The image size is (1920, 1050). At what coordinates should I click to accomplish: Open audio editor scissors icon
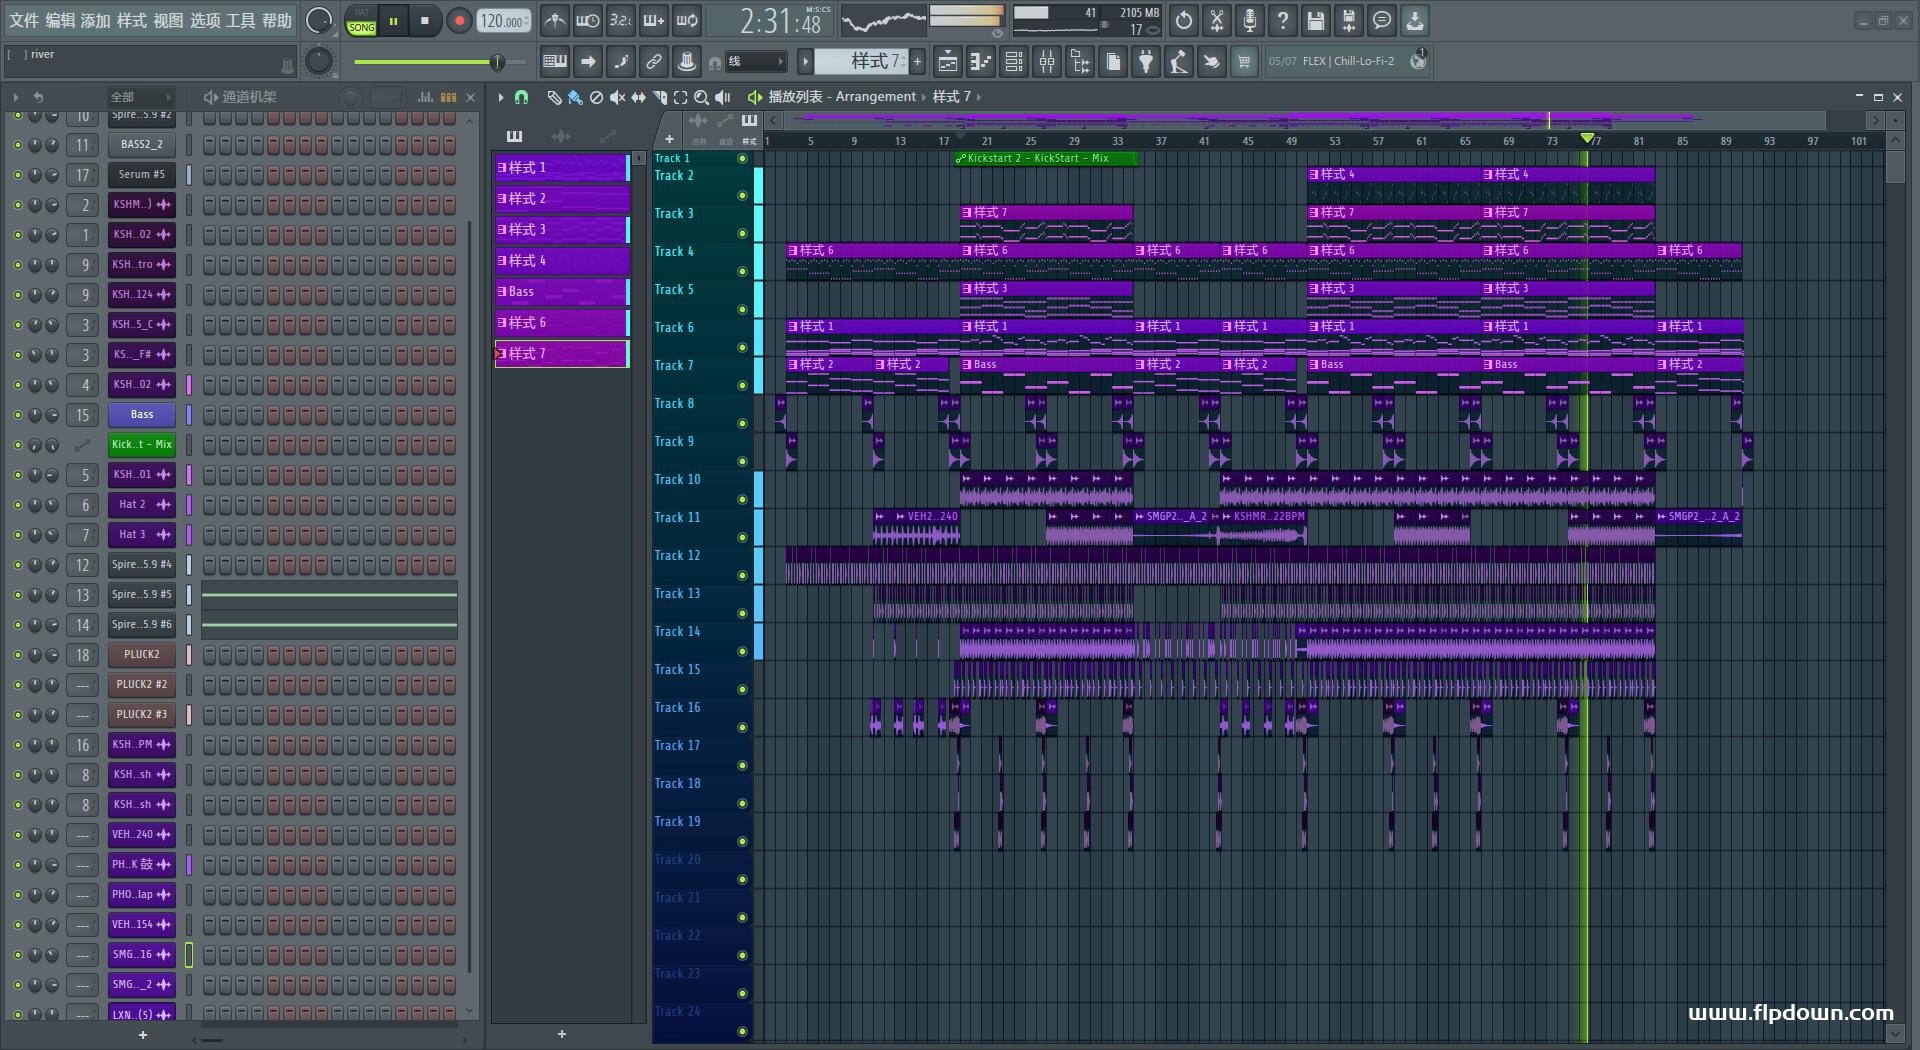pyautogui.click(x=1217, y=20)
